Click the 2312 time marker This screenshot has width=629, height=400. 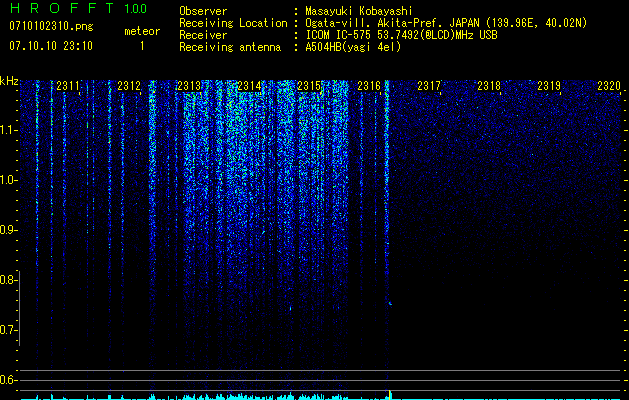pyautogui.click(x=129, y=85)
